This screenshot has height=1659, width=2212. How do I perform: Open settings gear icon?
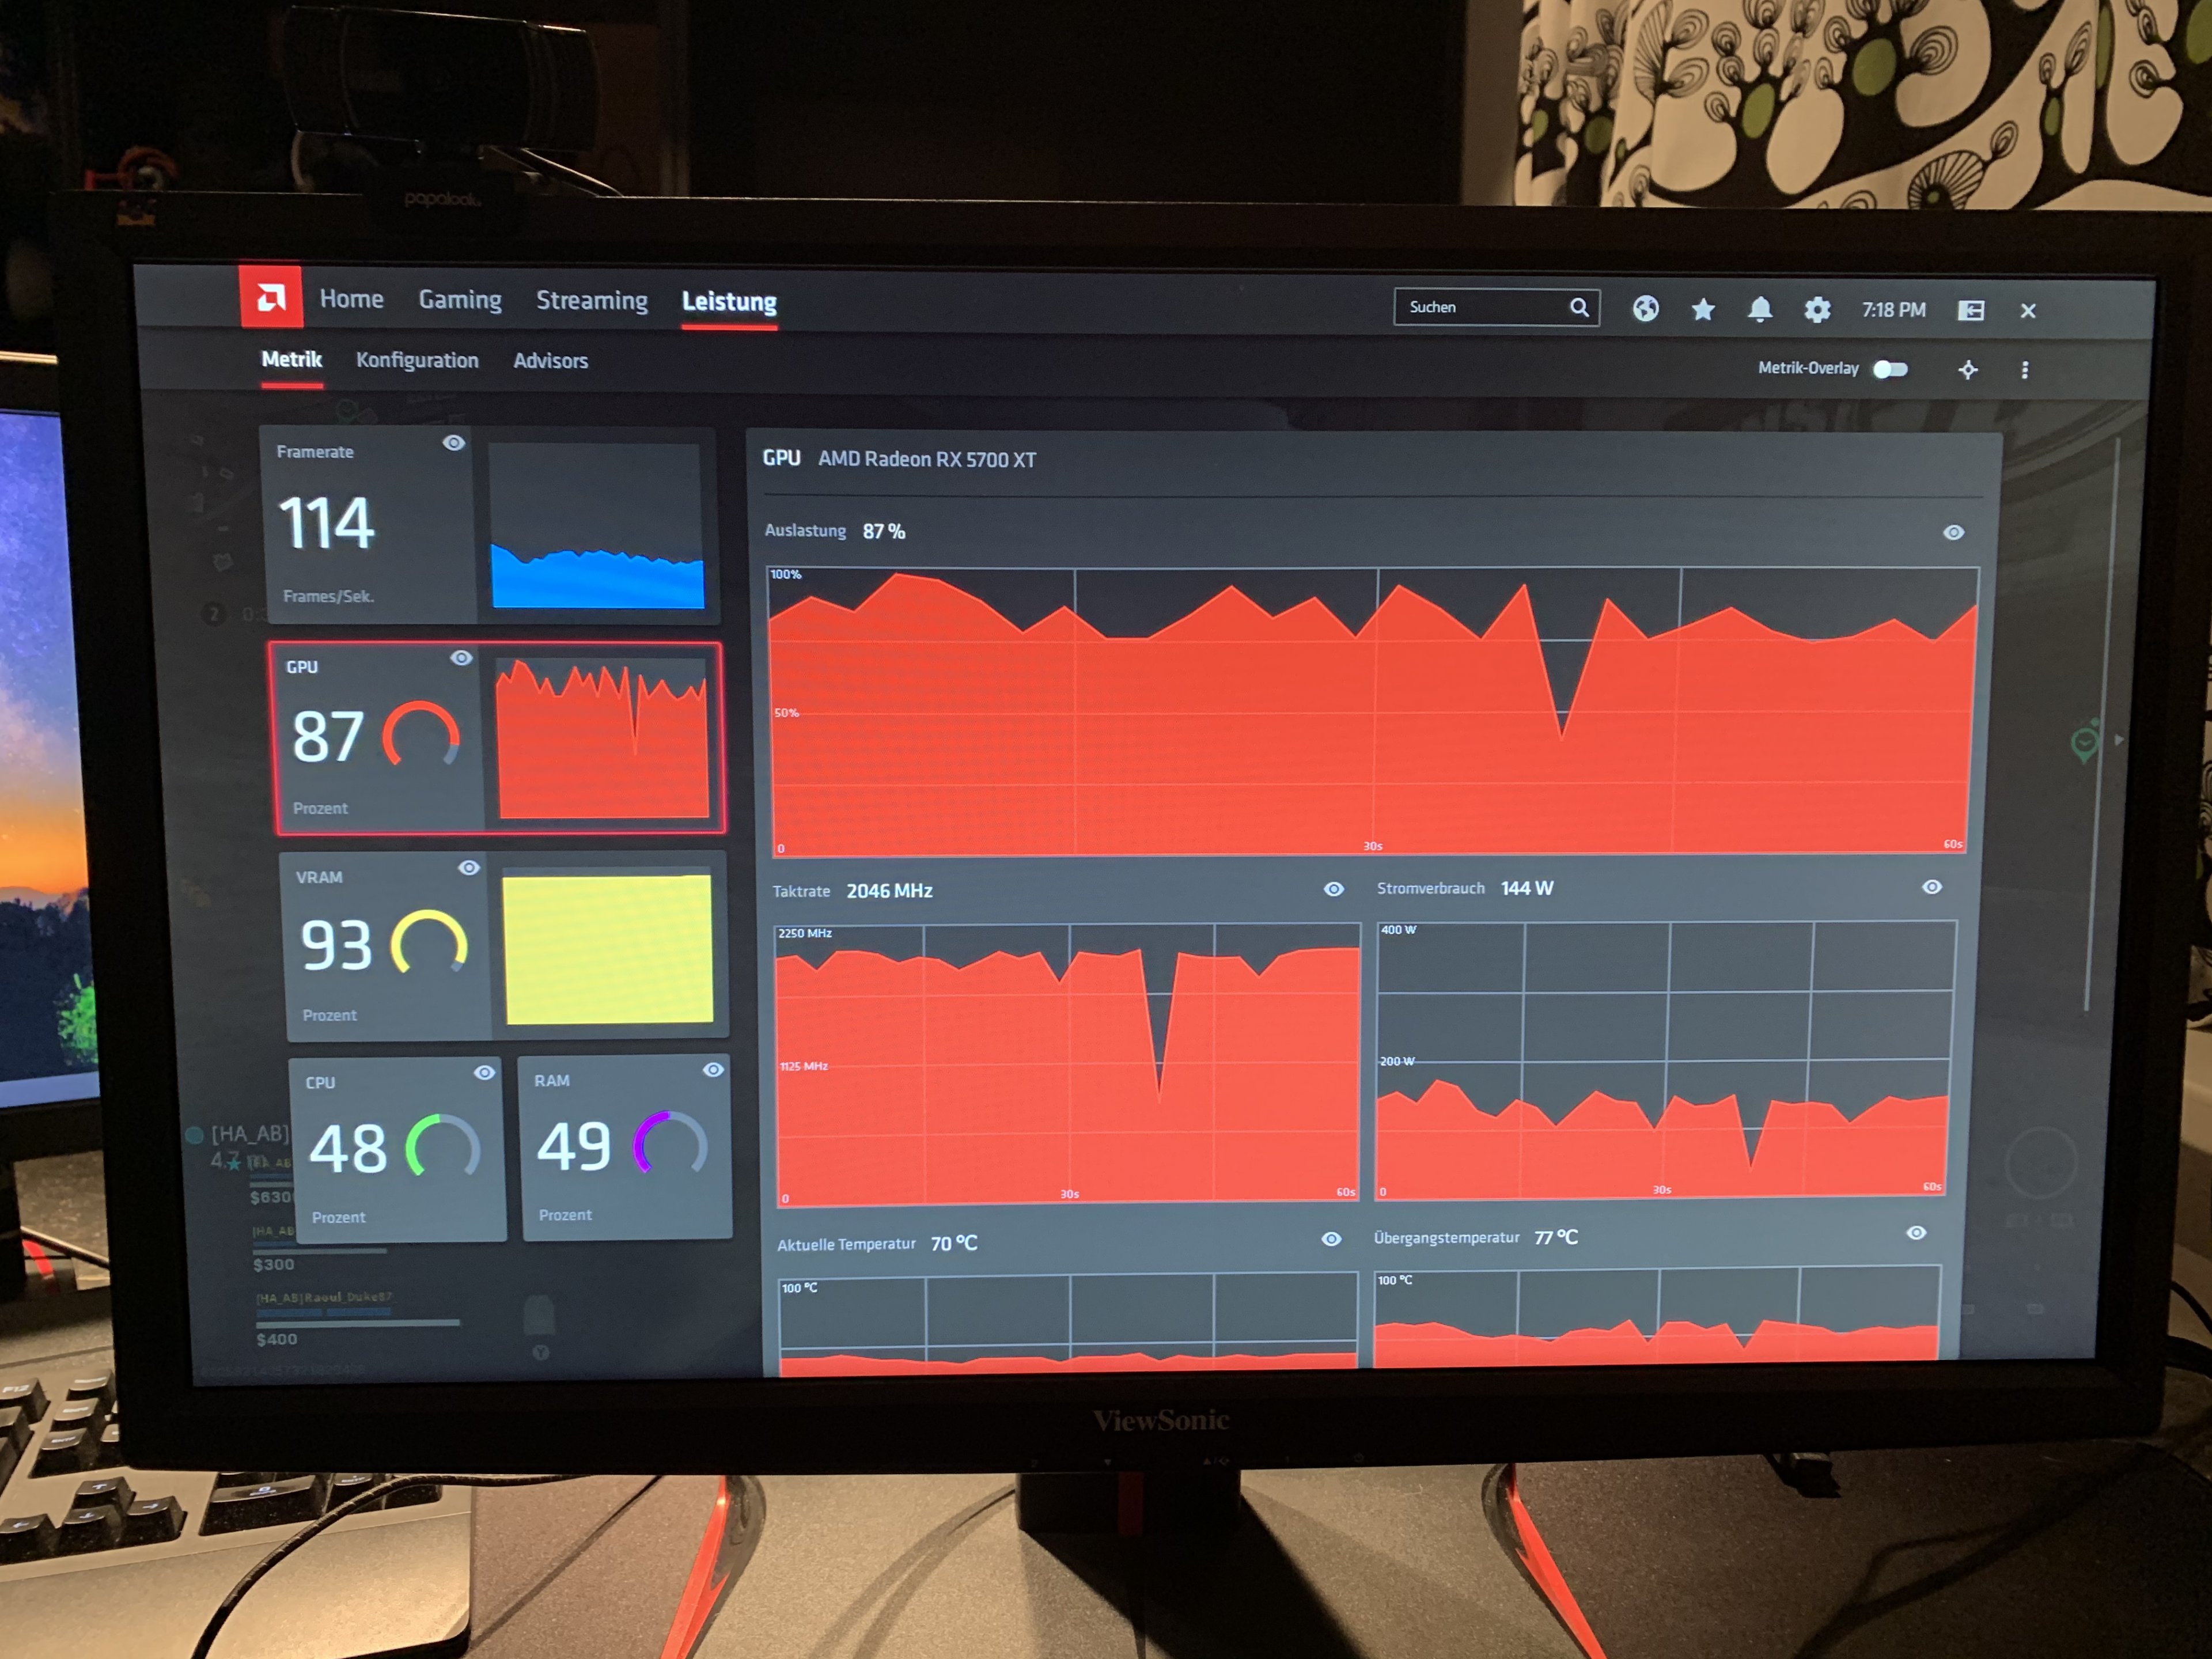pyautogui.click(x=1817, y=310)
